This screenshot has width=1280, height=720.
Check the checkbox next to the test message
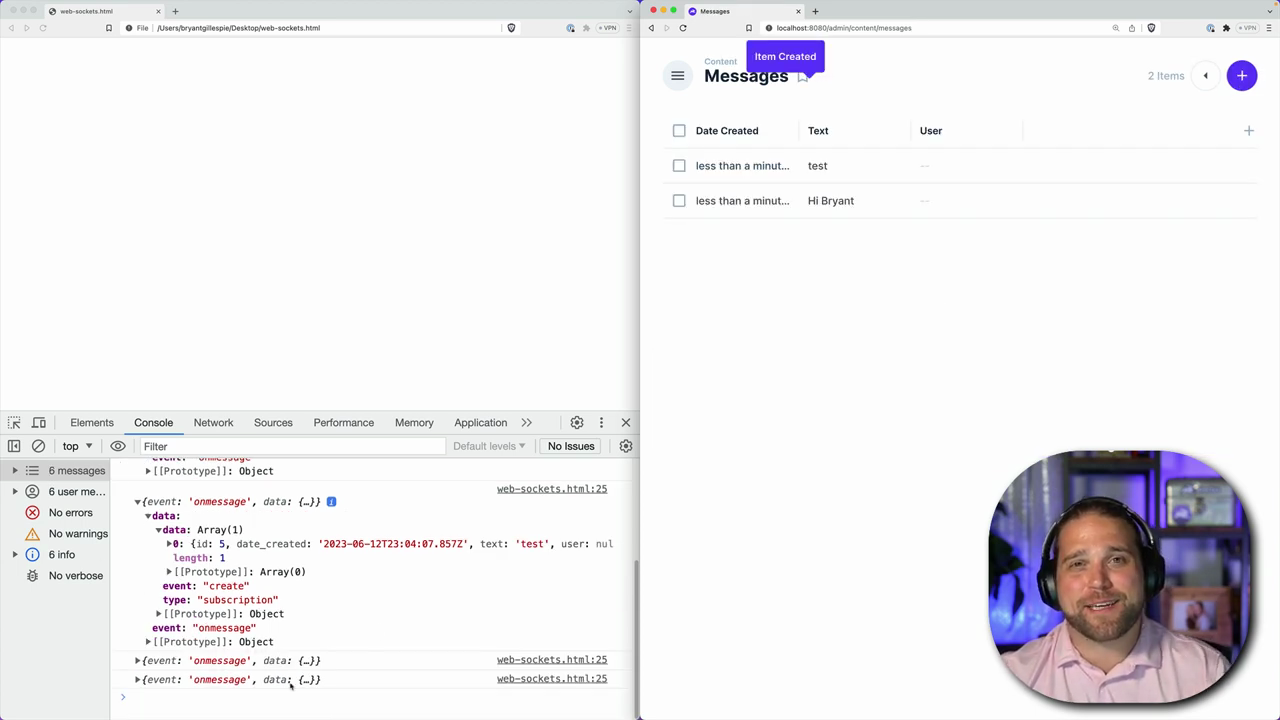(679, 165)
